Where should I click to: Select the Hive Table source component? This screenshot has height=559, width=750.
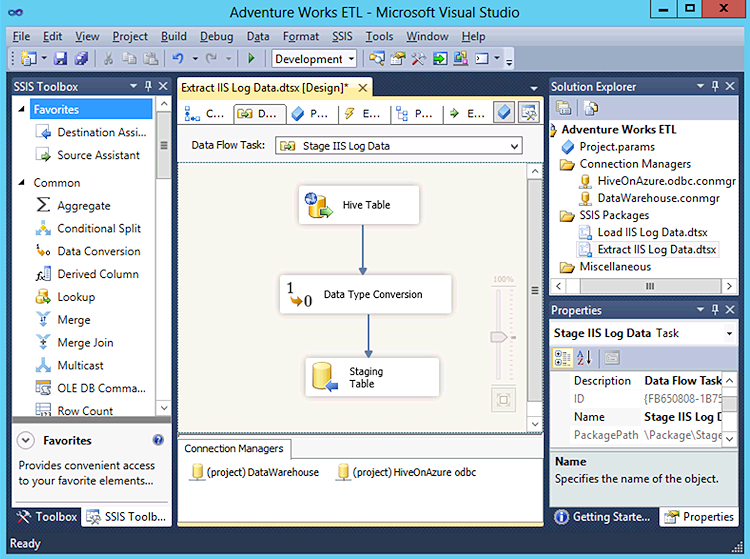(x=359, y=205)
